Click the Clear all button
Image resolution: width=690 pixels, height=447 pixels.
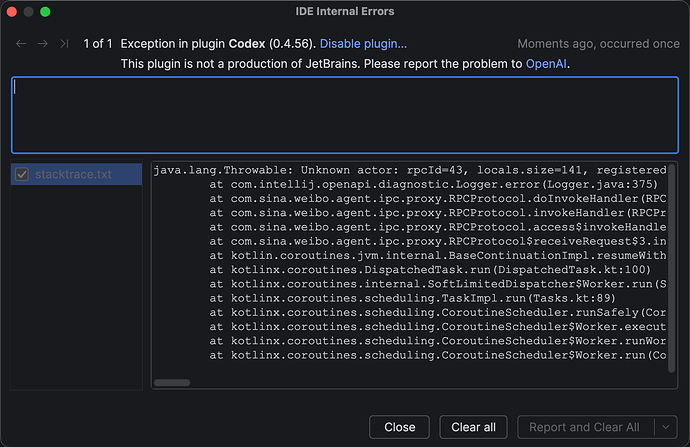coord(473,427)
